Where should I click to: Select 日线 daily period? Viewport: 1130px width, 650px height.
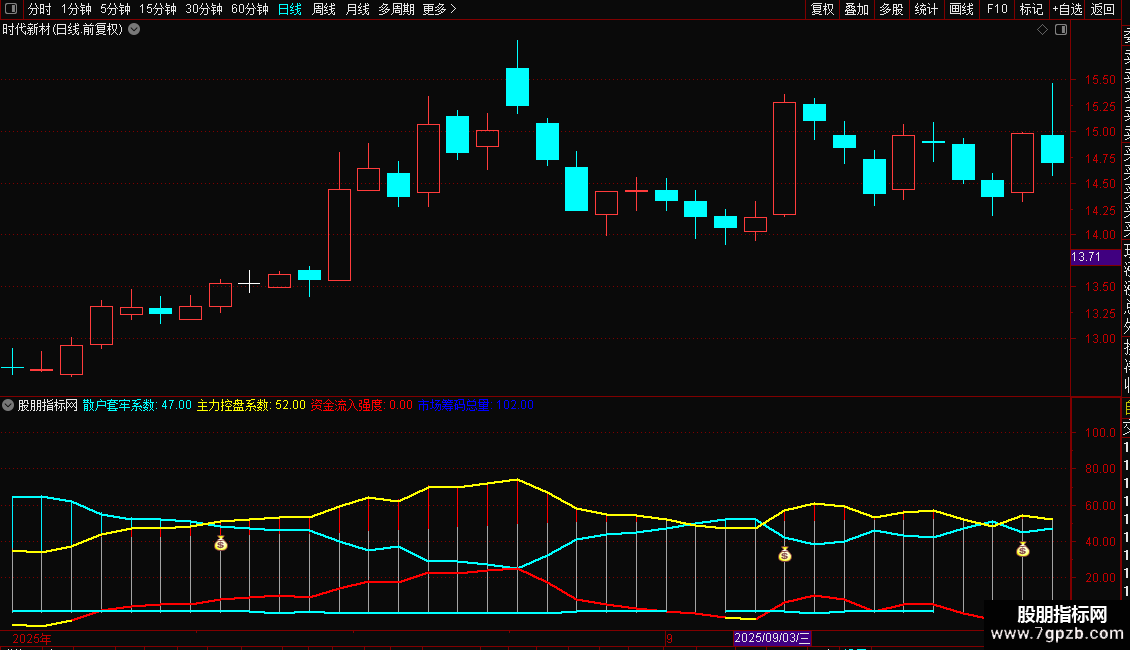click(290, 9)
